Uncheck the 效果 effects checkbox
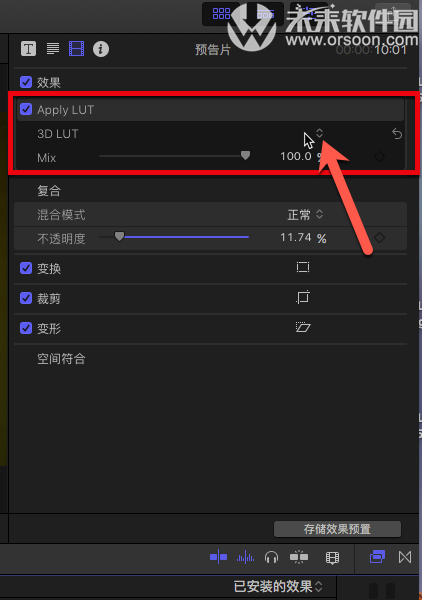This screenshot has width=422, height=600. [x=26, y=82]
